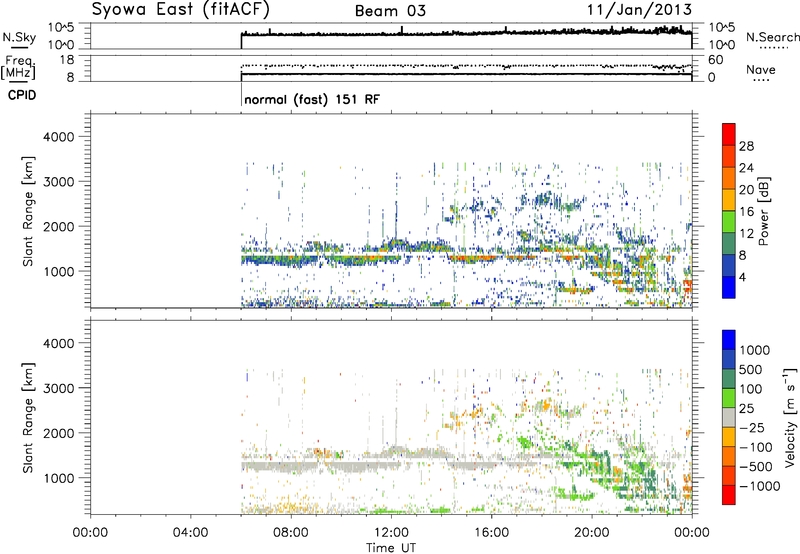Click the '-500' label on the Velocity colorbar

(755, 466)
